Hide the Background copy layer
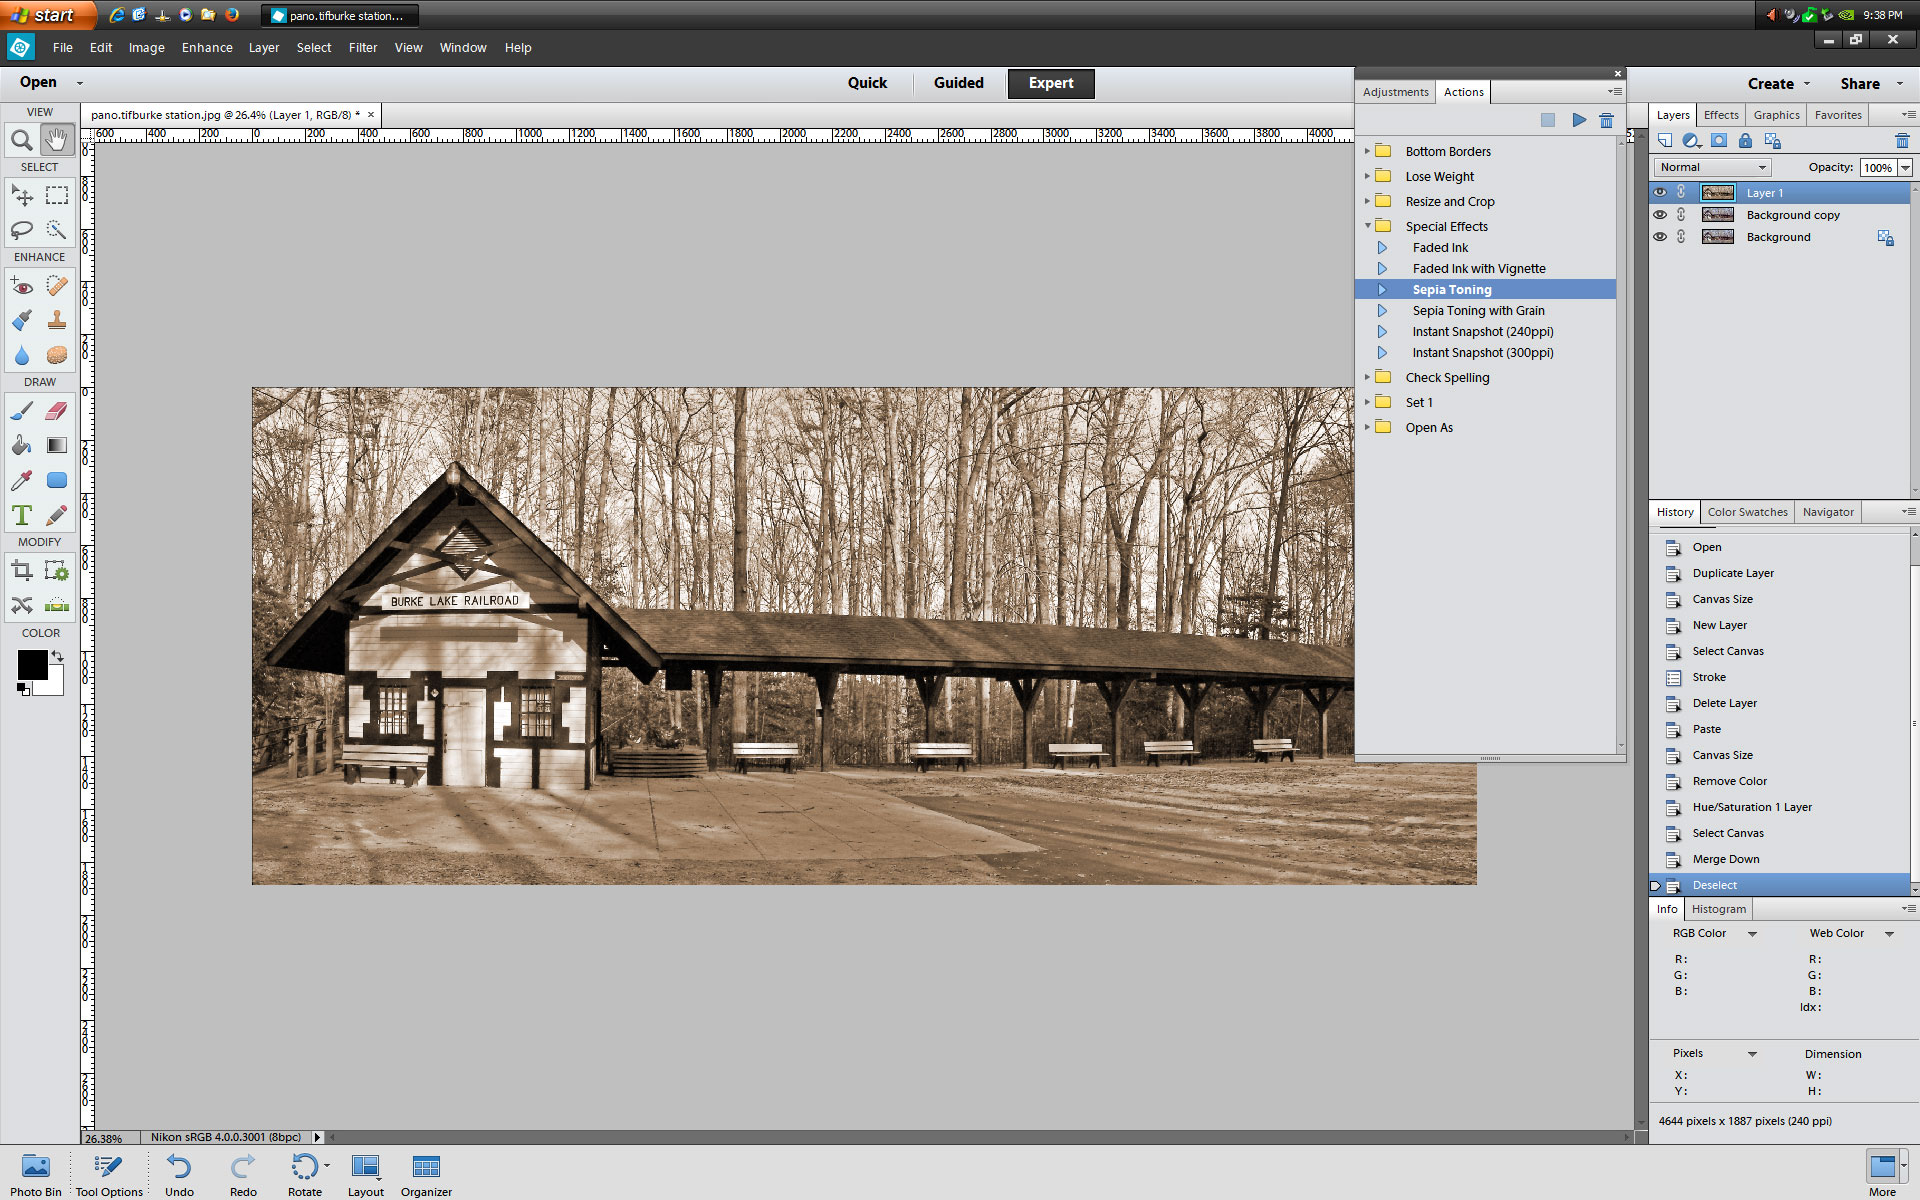This screenshot has width=1920, height=1200. pos(1661,214)
